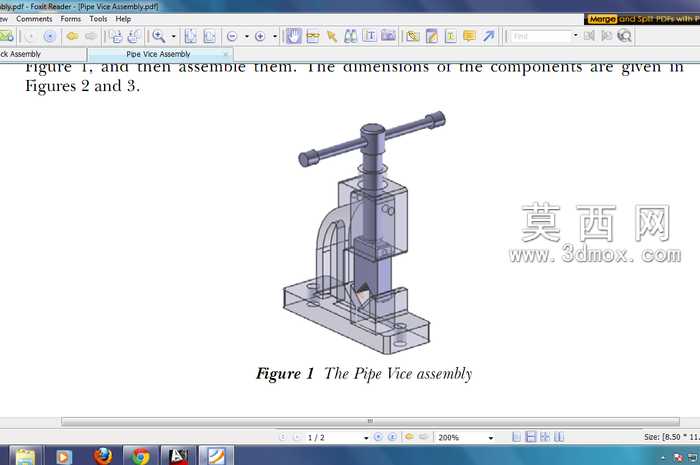Open the Help menu
The height and width of the screenshot is (465, 700).
click(123, 19)
